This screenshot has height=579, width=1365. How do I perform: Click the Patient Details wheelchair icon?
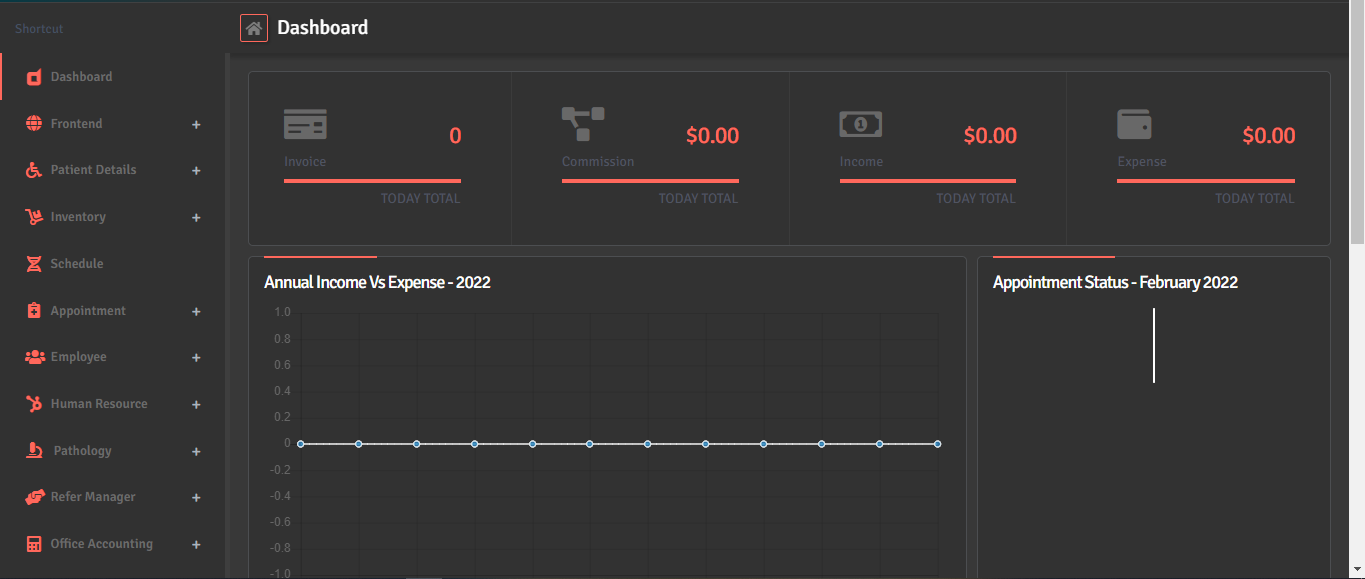tap(34, 170)
